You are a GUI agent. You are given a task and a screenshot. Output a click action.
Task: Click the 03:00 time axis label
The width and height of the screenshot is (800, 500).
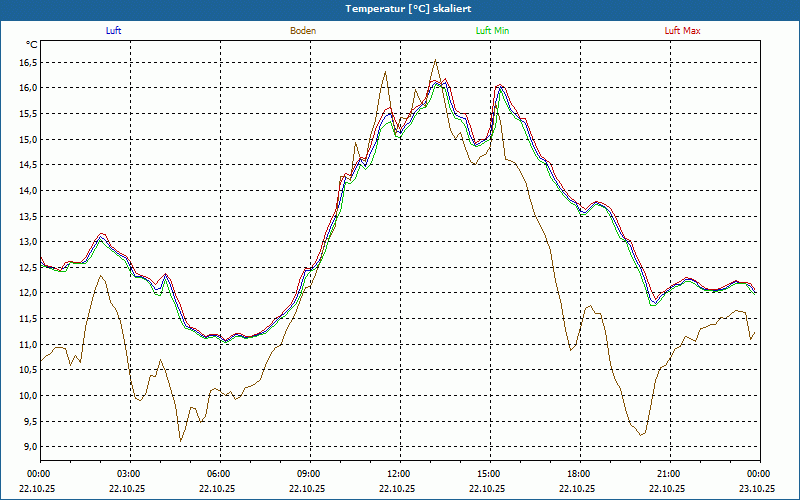(x=129, y=474)
